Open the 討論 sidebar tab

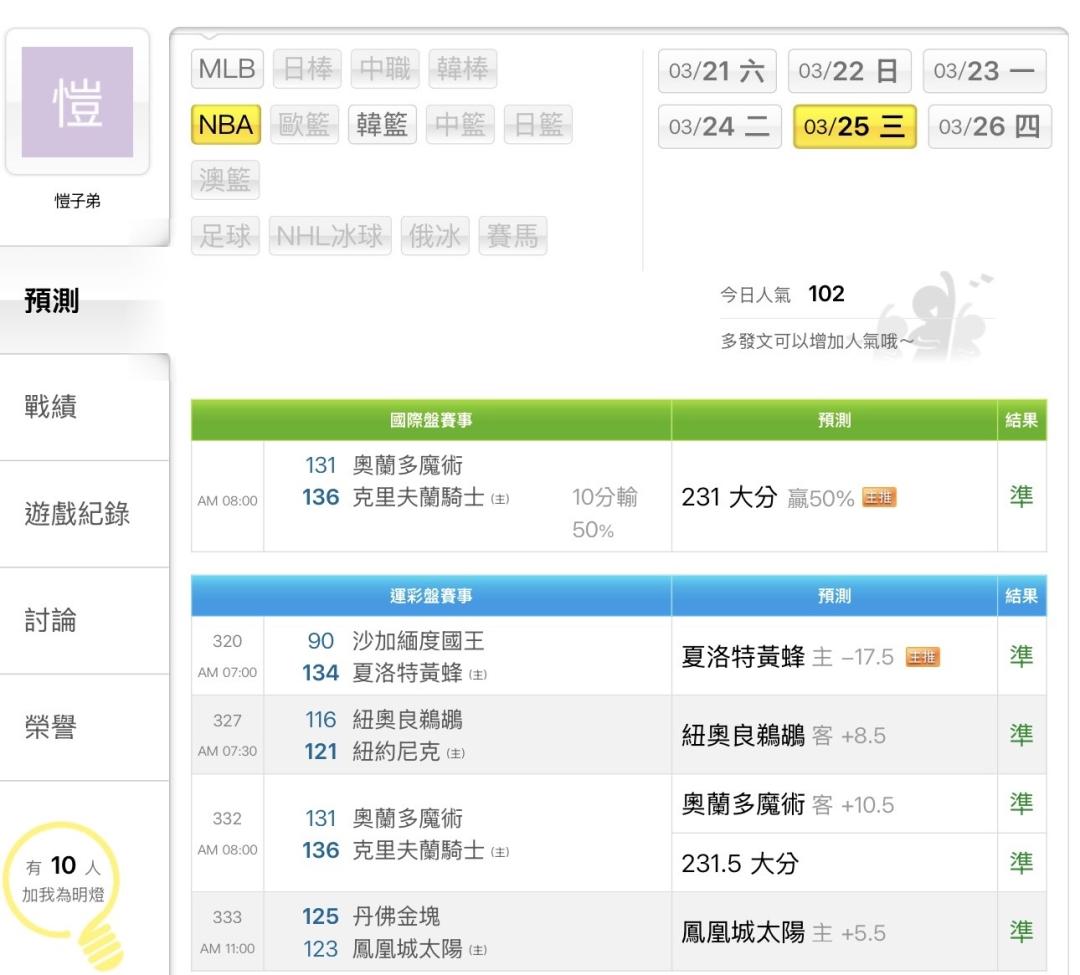[x=84, y=620]
